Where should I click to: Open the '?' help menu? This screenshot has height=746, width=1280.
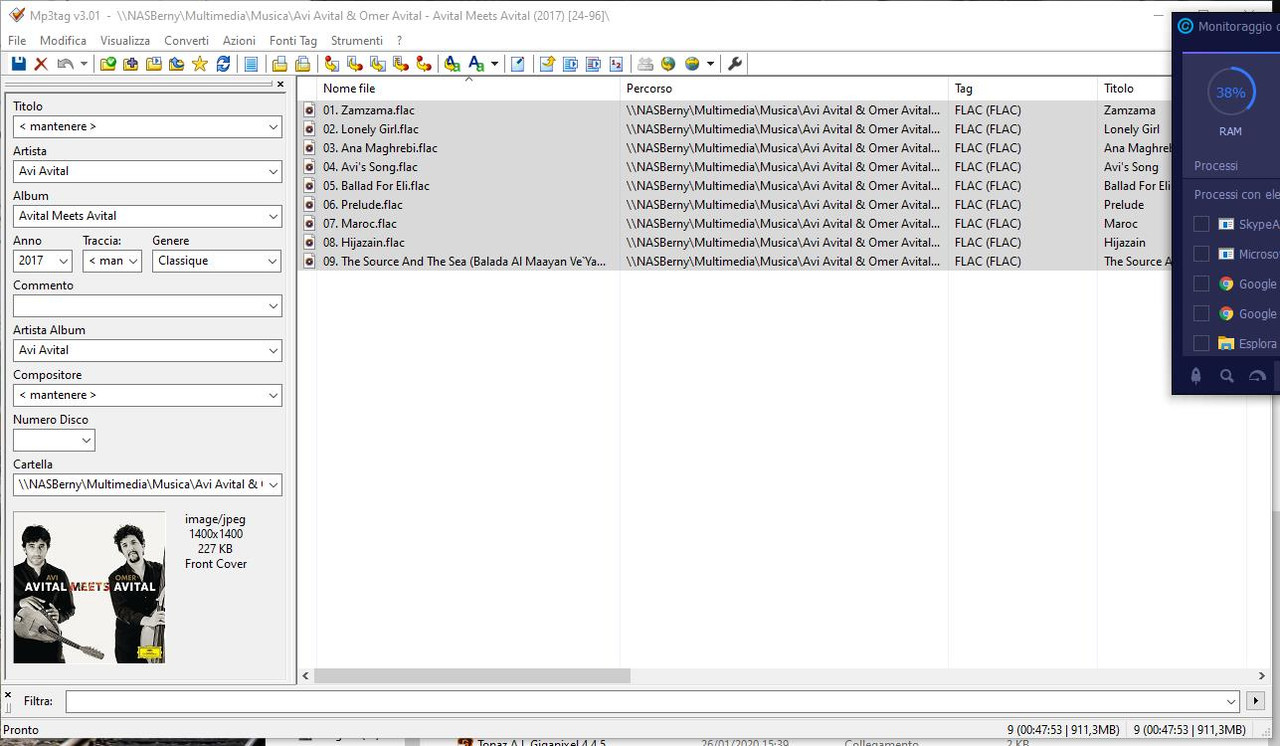coord(399,41)
